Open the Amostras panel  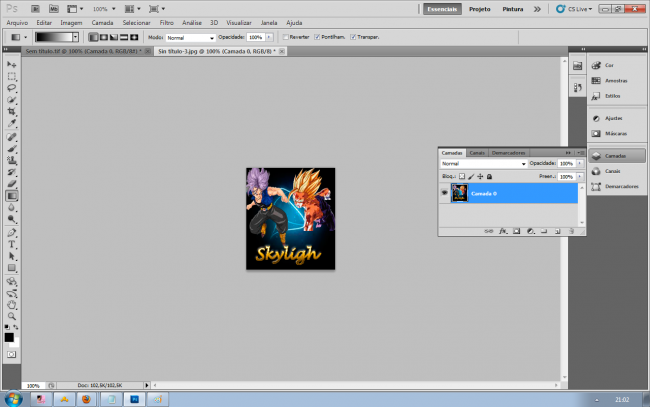tap(616, 81)
